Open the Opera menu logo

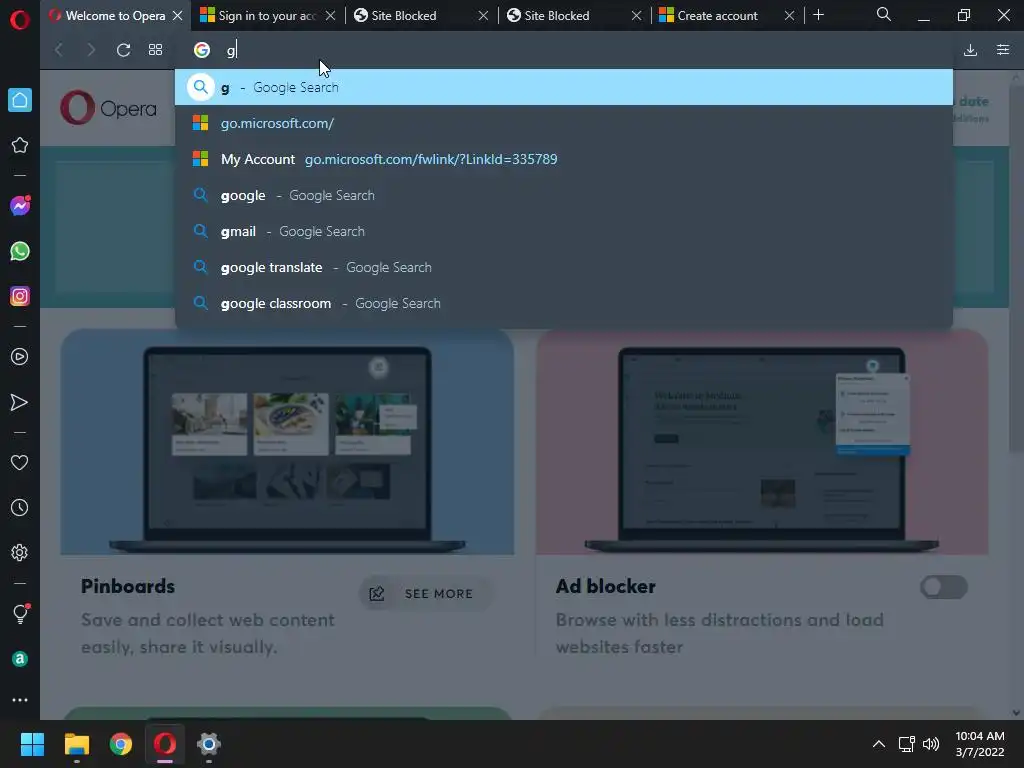[20, 20]
